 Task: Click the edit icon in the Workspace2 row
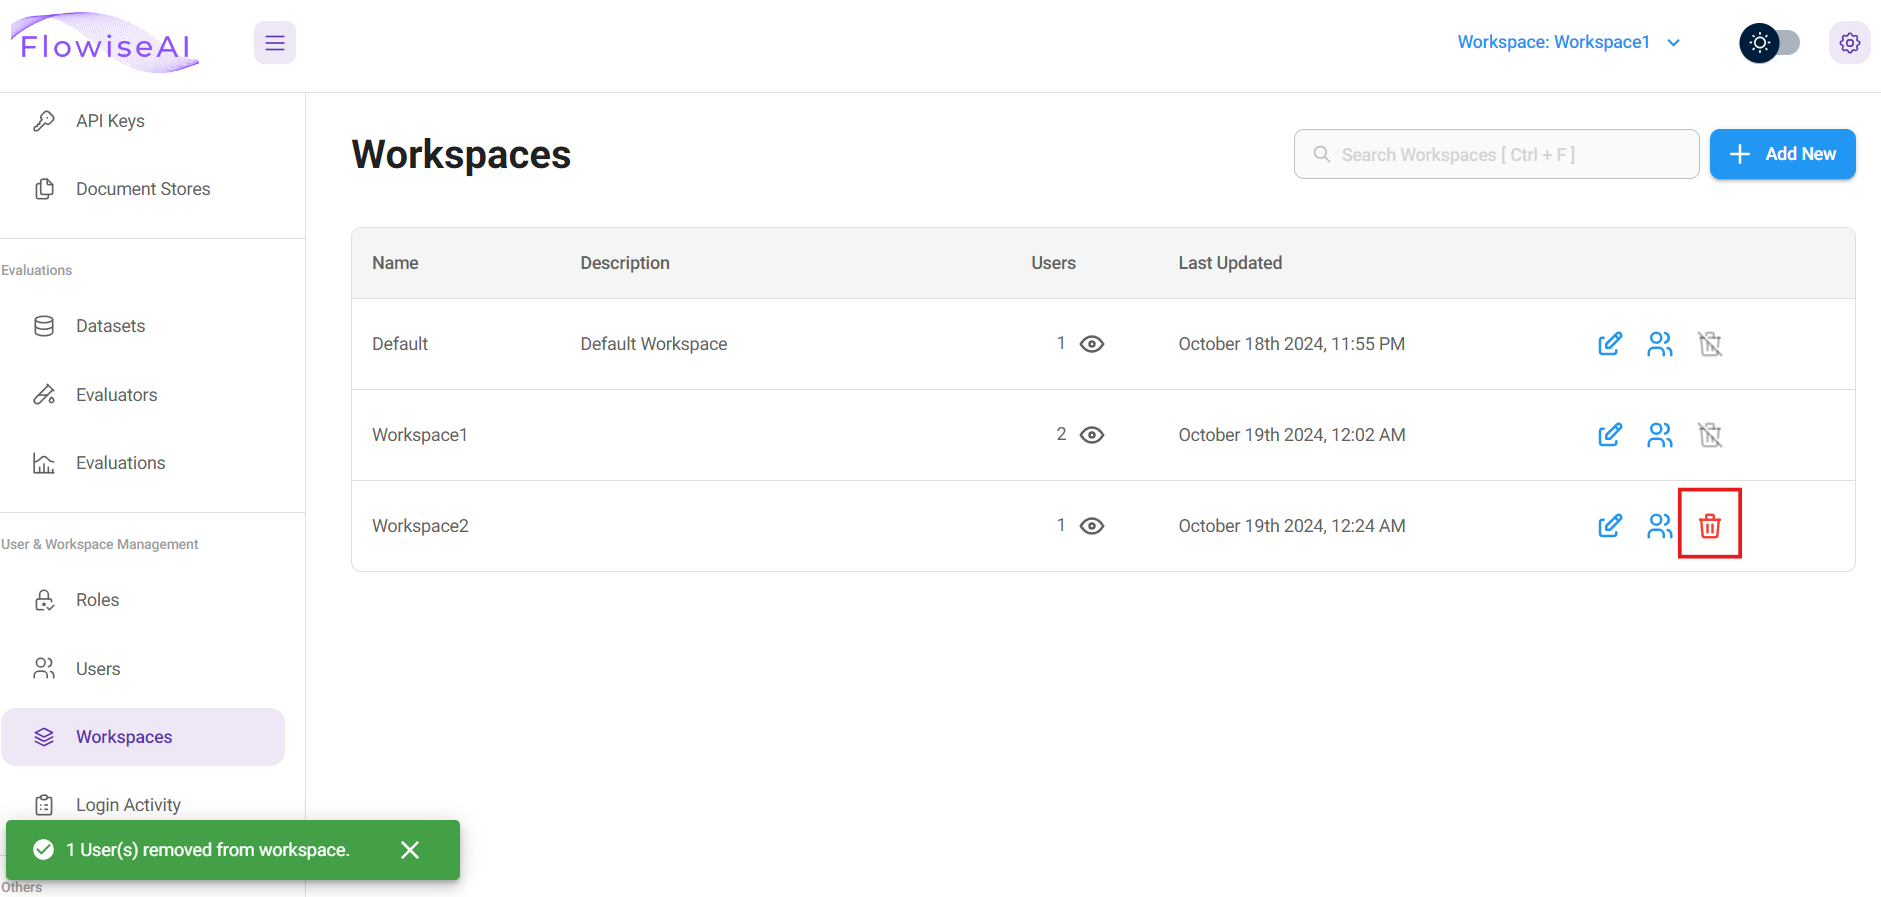[x=1609, y=525]
